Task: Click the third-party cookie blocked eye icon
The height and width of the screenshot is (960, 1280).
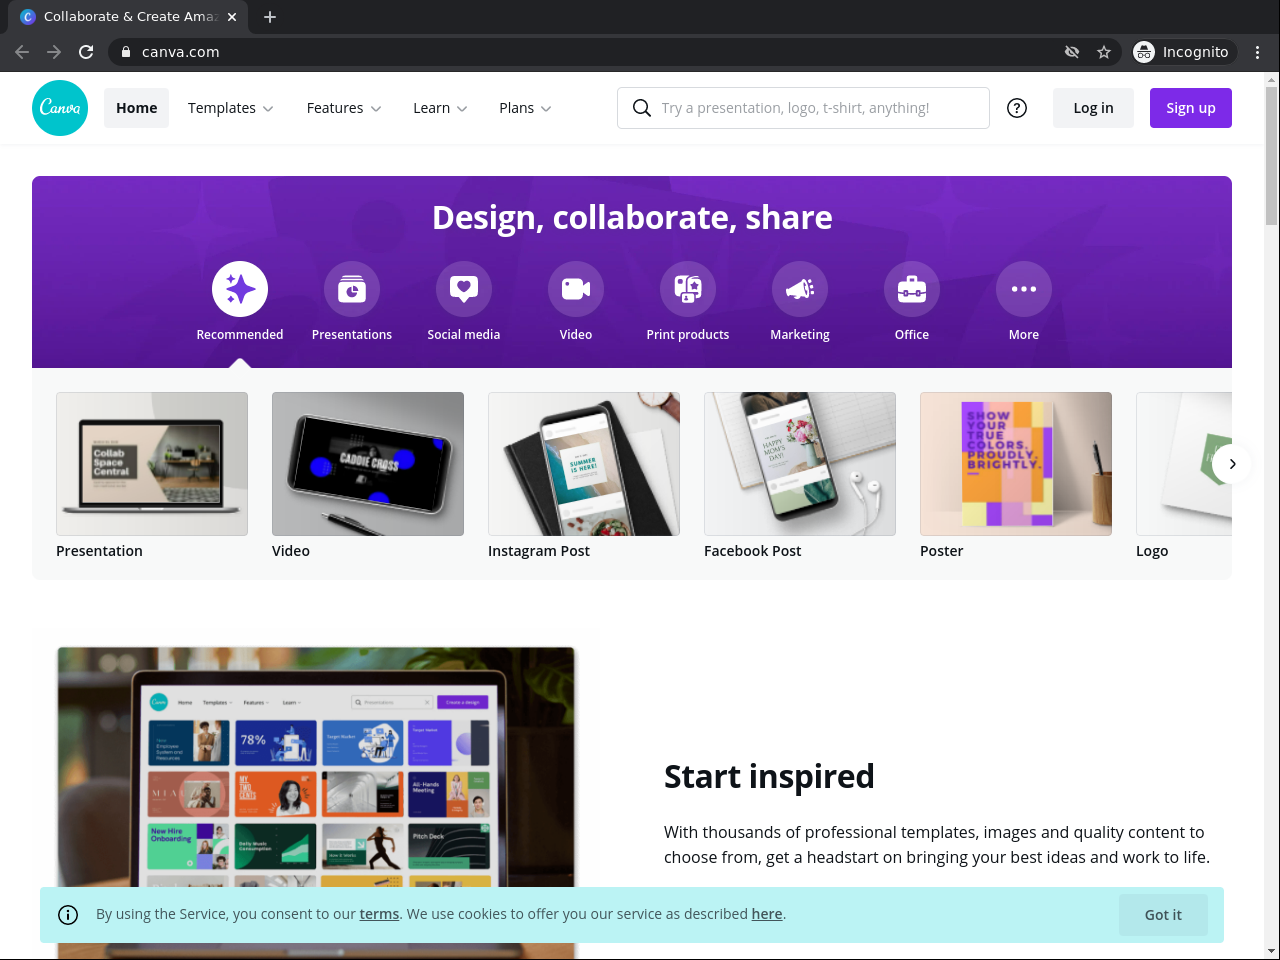Action: (x=1072, y=52)
